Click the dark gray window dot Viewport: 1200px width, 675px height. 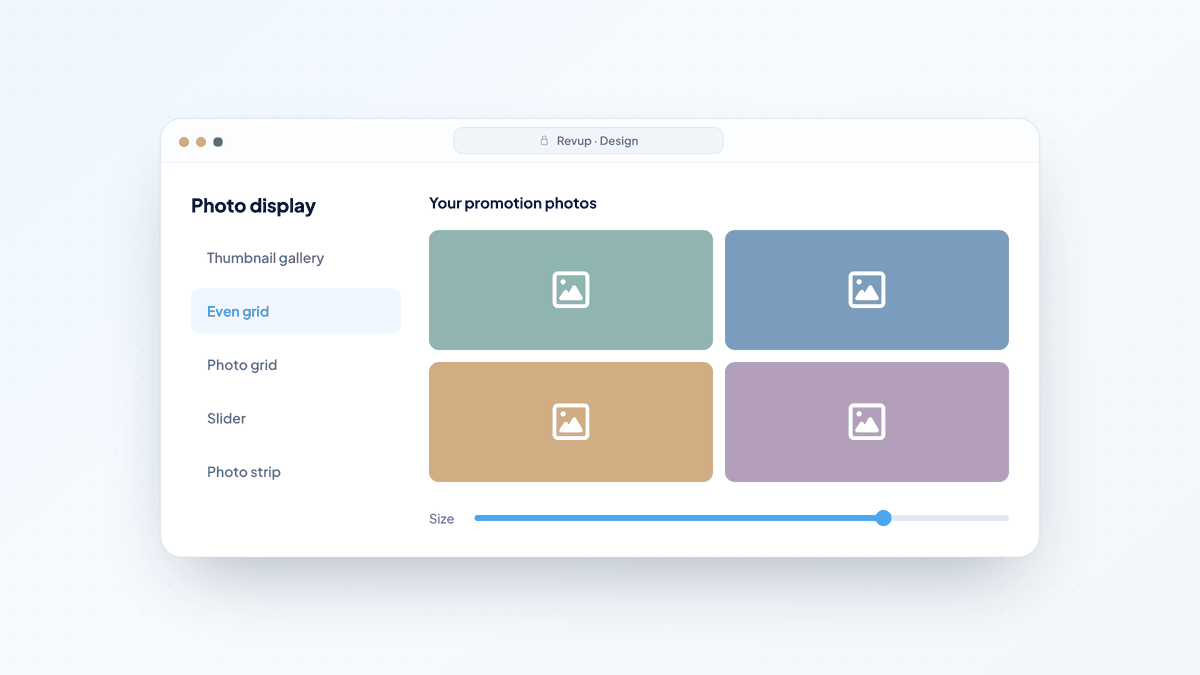point(218,142)
